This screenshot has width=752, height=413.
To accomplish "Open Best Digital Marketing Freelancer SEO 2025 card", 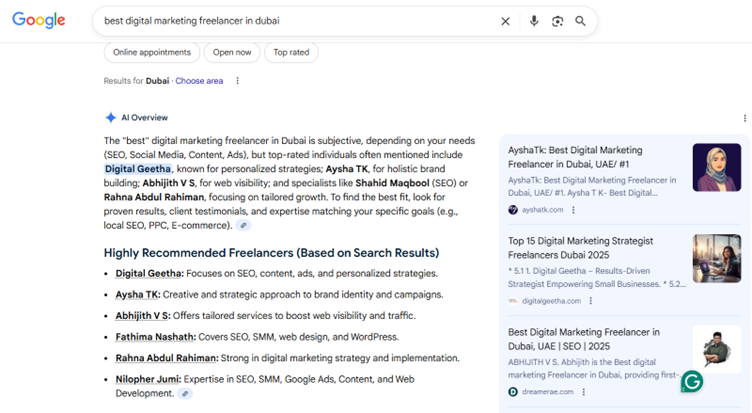I will pyautogui.click(x=584, y=339).
